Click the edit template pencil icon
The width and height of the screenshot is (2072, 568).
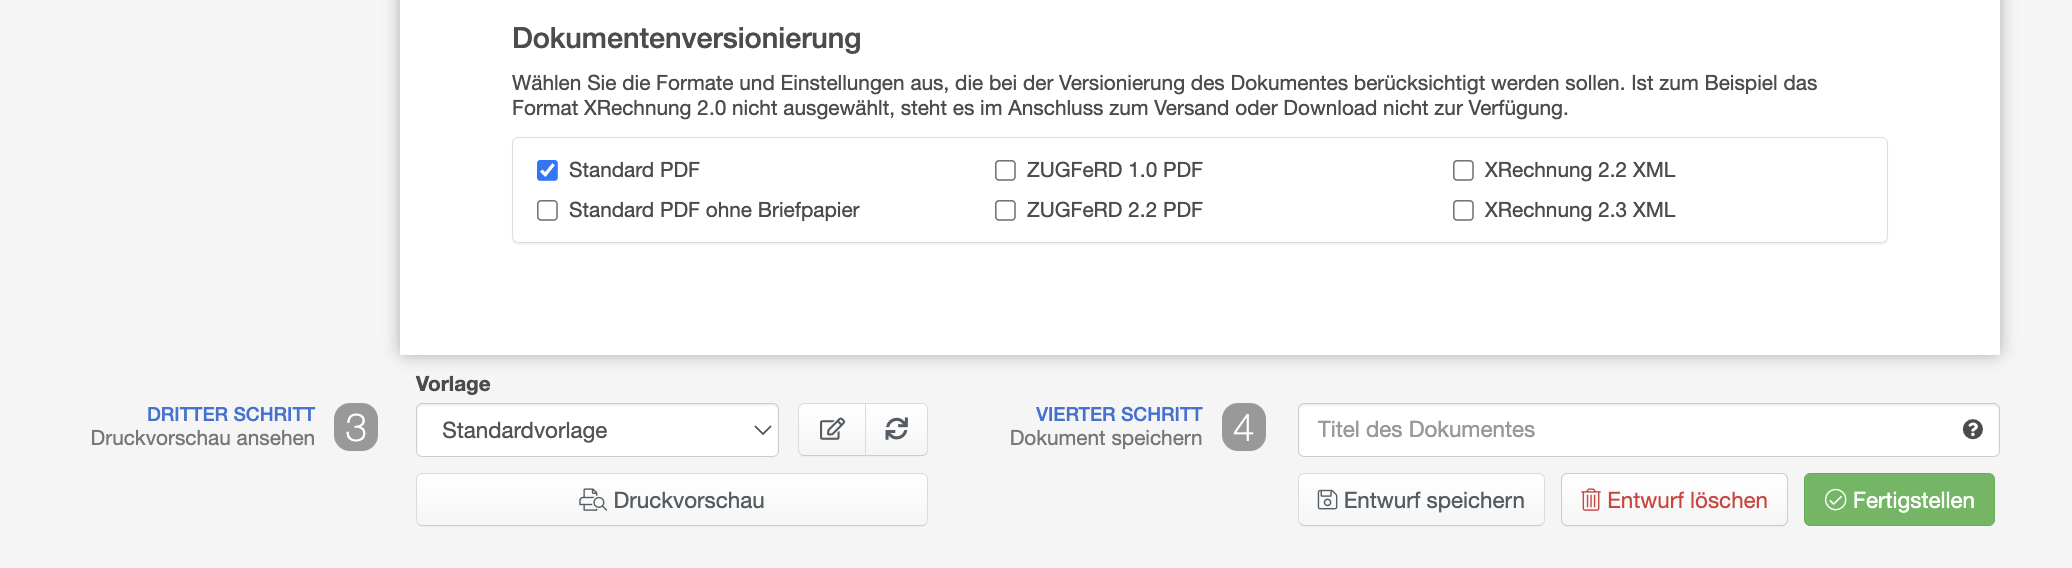pos(832,429)
